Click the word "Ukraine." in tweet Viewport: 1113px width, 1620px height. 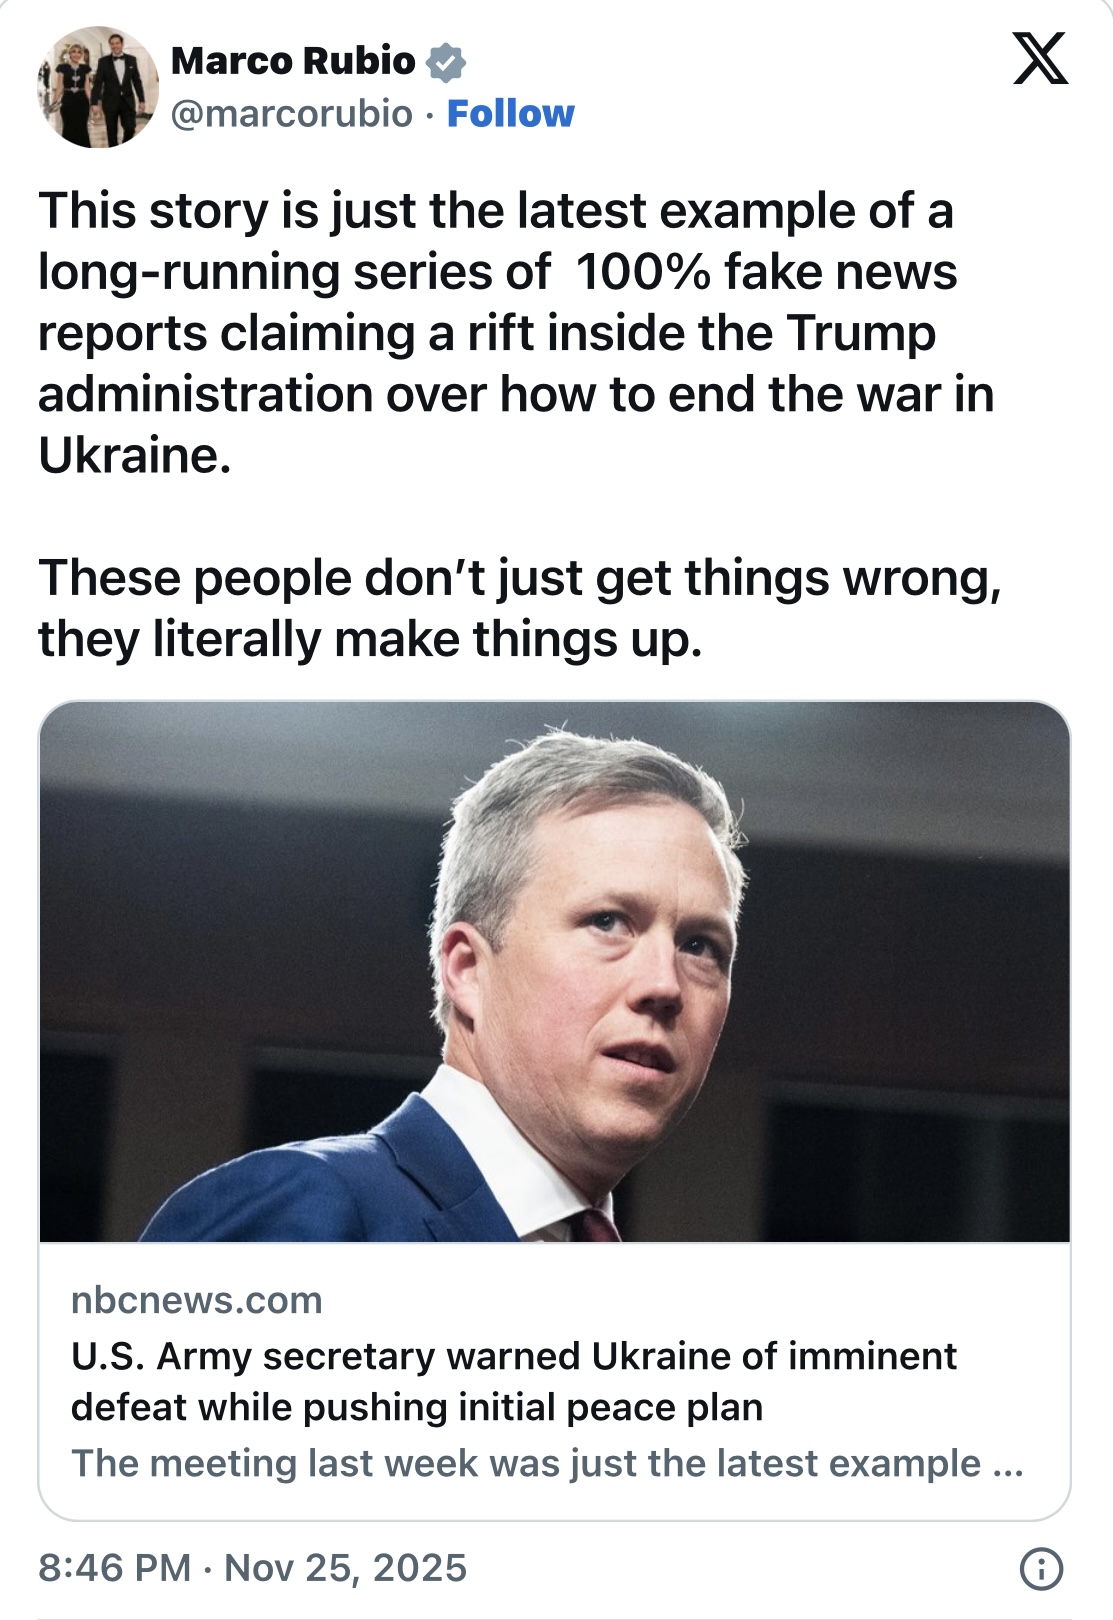135,456
